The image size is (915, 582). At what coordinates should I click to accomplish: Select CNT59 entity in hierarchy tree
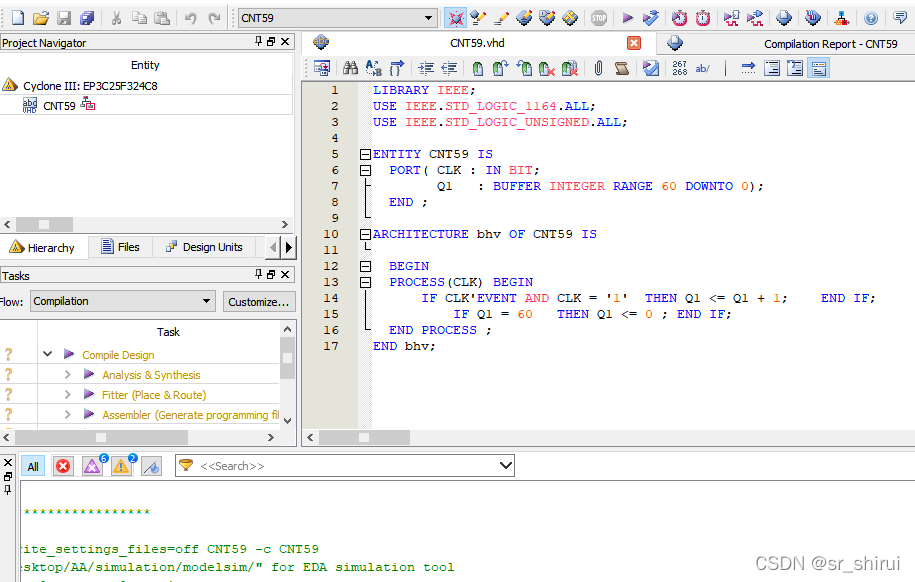pyautogui.click(x=59, y=106)
